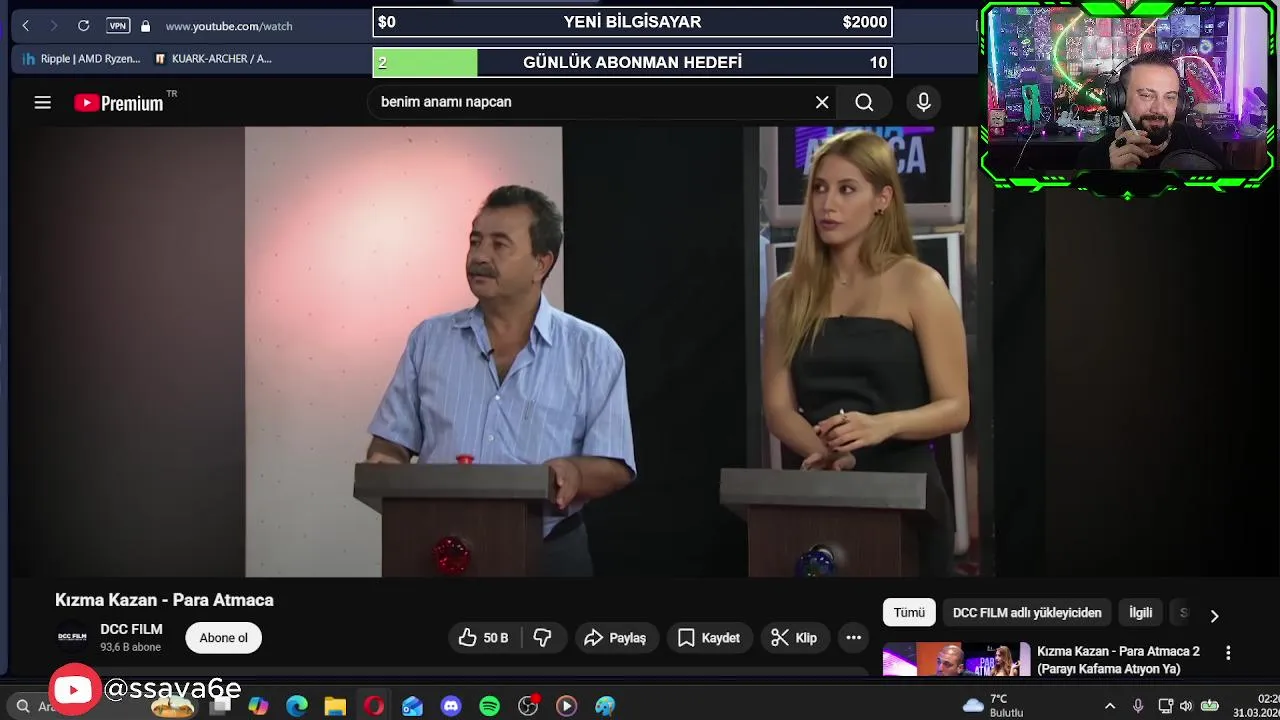Open the DCC FILM channel avatar
This screenshot has height=720, width=1280.
(72, 637)
